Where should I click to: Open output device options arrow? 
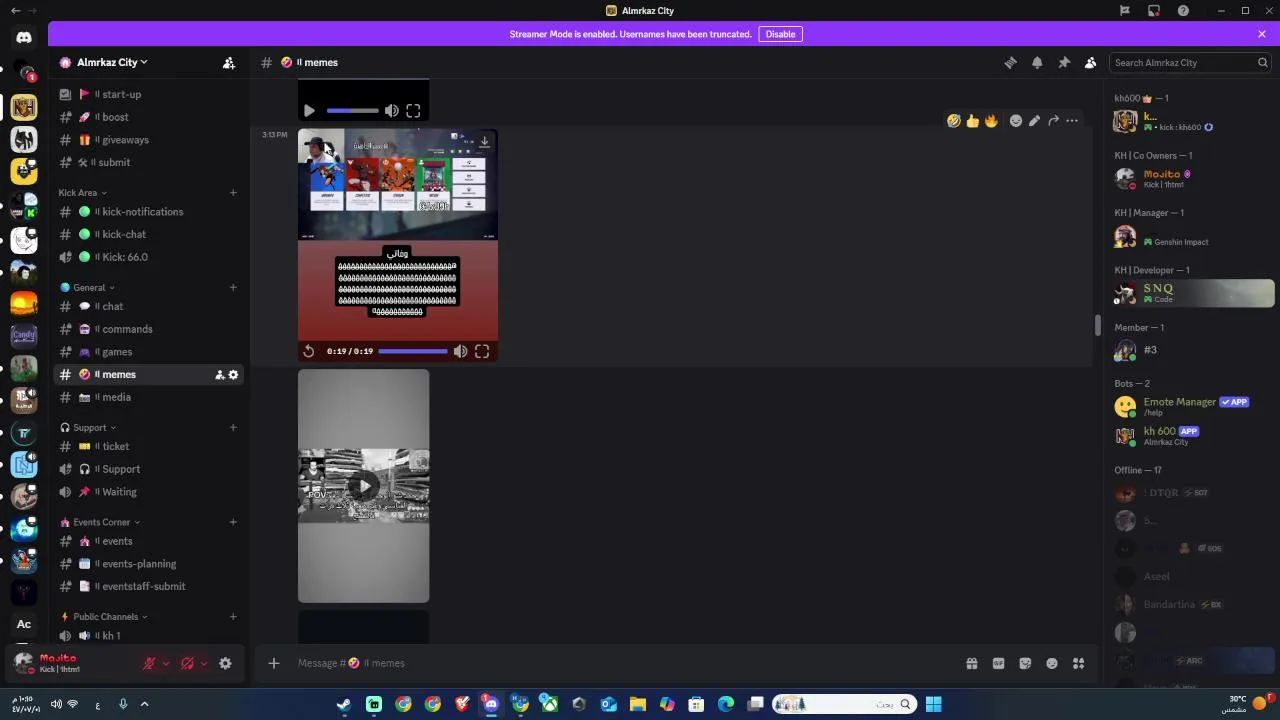pos(204,663)
